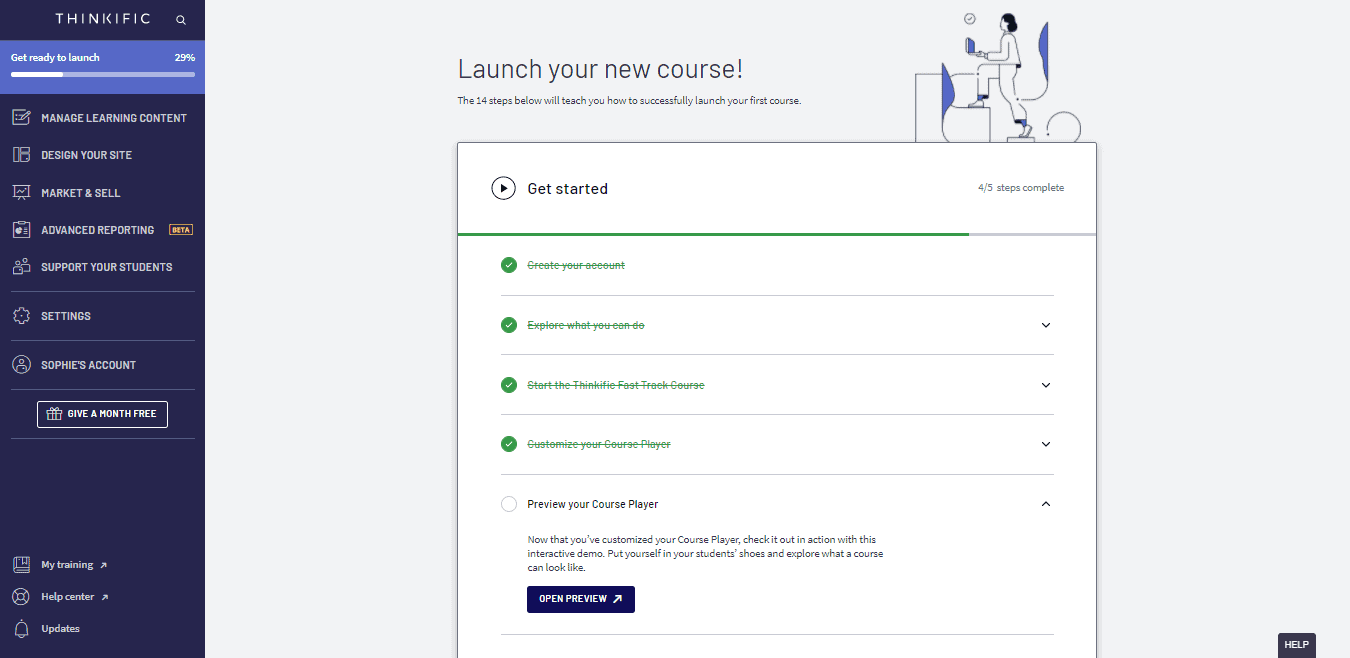Click the Open Preview button

click(x=581, y=599)
